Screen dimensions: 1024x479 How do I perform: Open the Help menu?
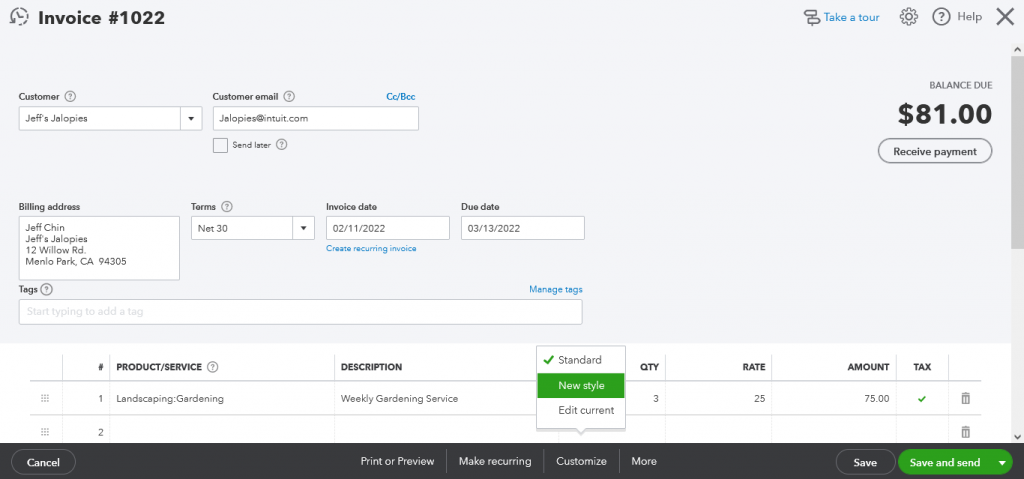click(x=957, y=17)
